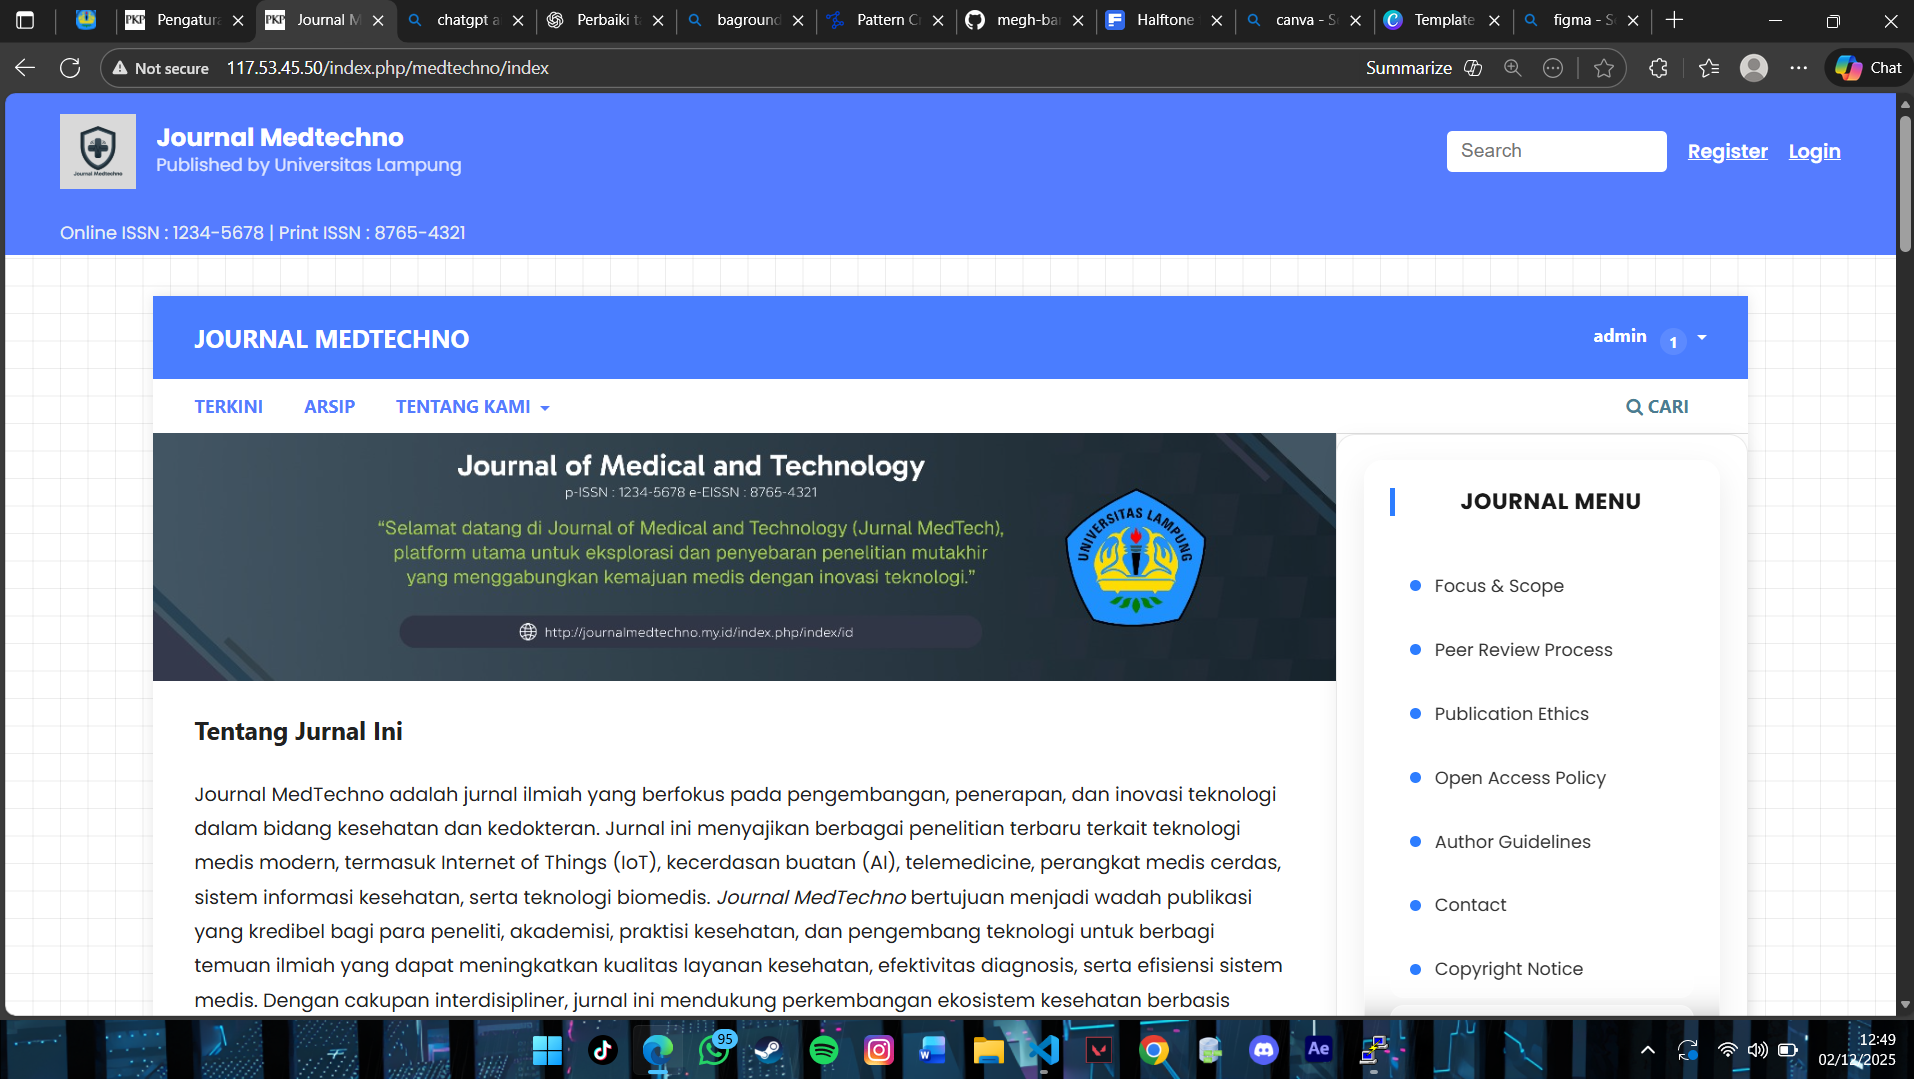Screen dimensions: 1914x1079
Task: Open Open Access Policy link
Action: coord(1519,778)
